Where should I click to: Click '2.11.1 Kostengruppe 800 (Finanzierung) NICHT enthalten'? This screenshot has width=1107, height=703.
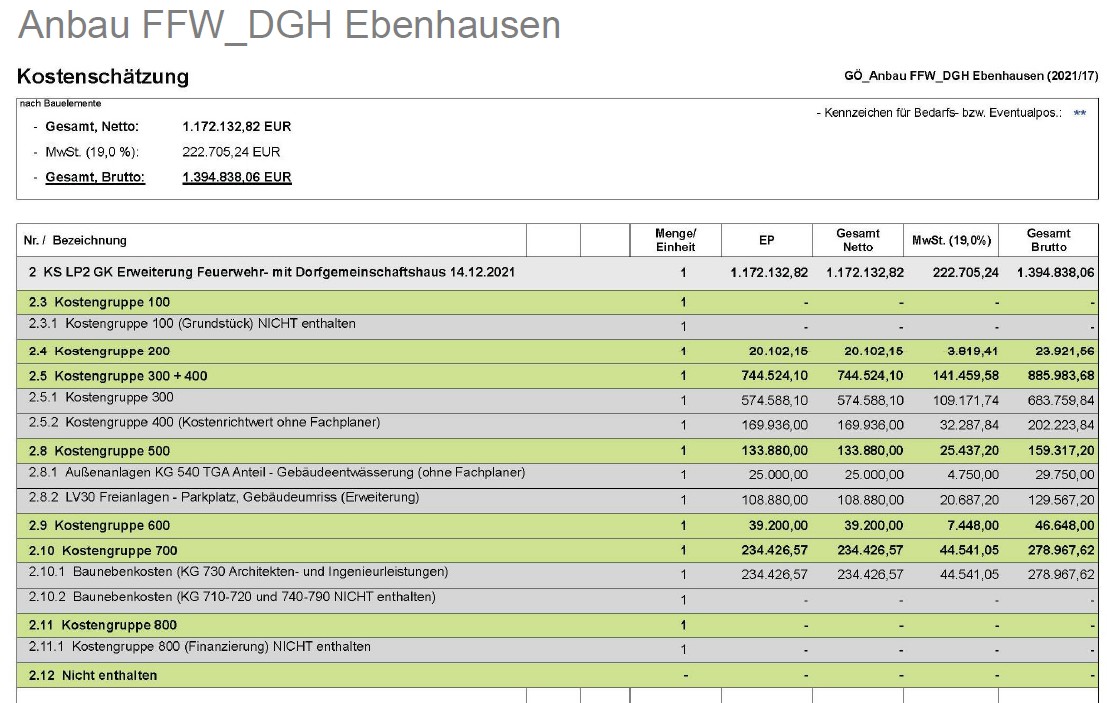point(557,649)
